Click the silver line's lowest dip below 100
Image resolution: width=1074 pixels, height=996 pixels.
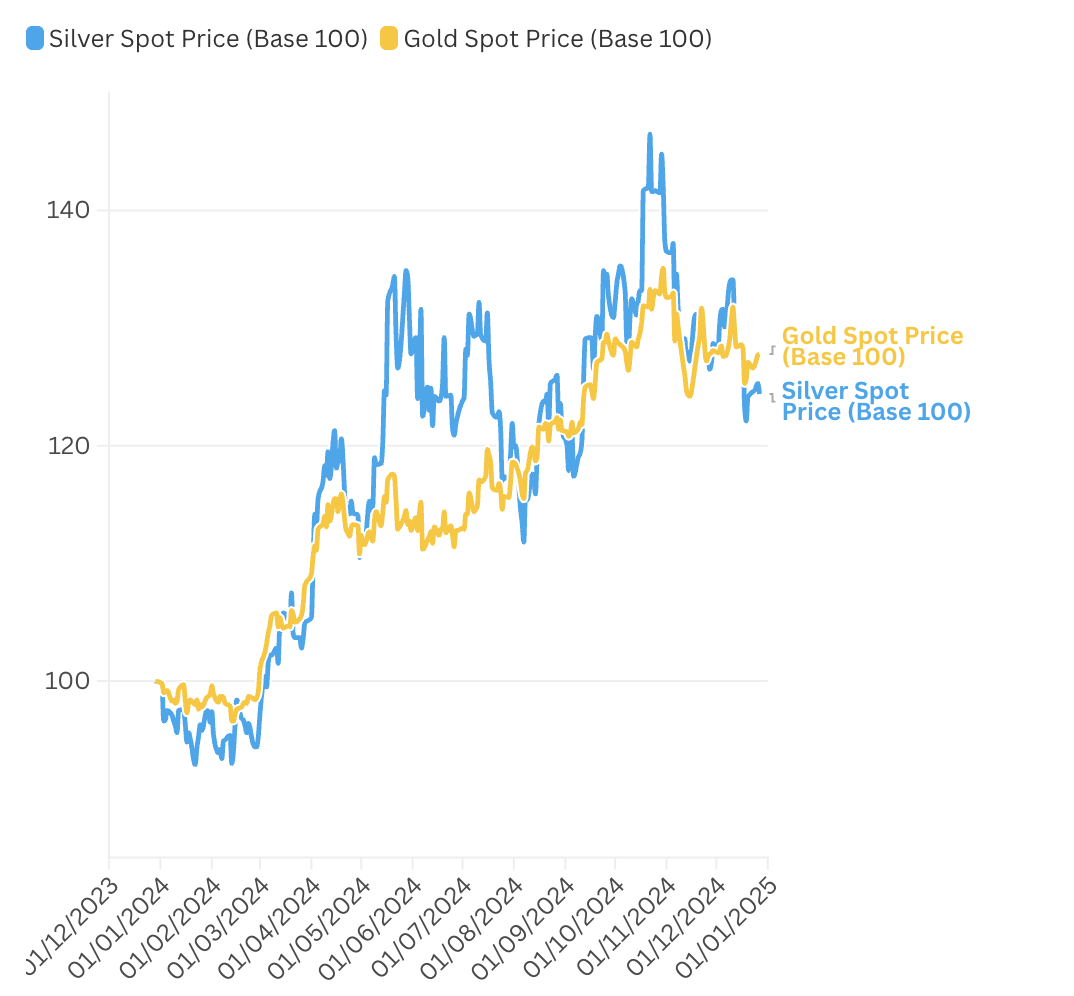click(x=195, y=762)
